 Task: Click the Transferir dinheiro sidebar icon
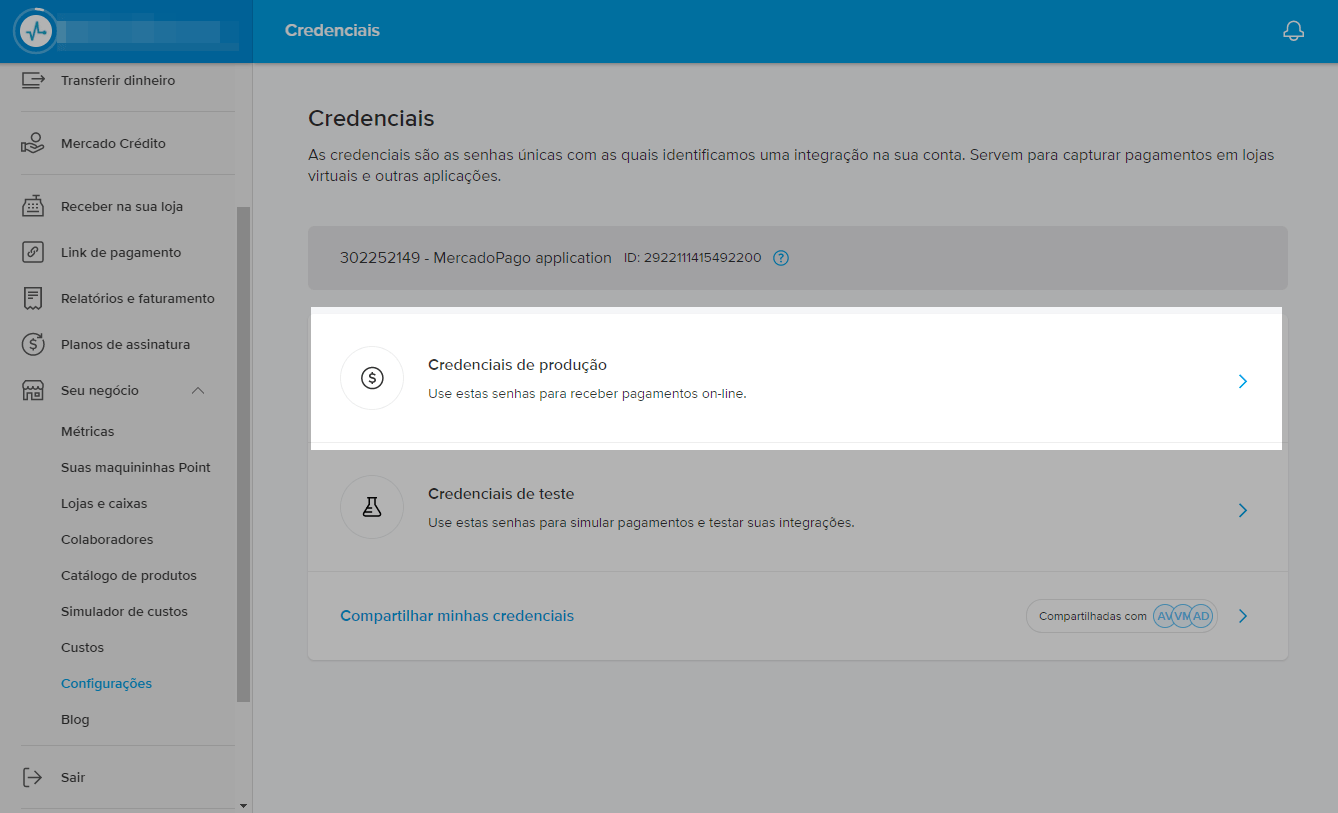tap(33, 80)
